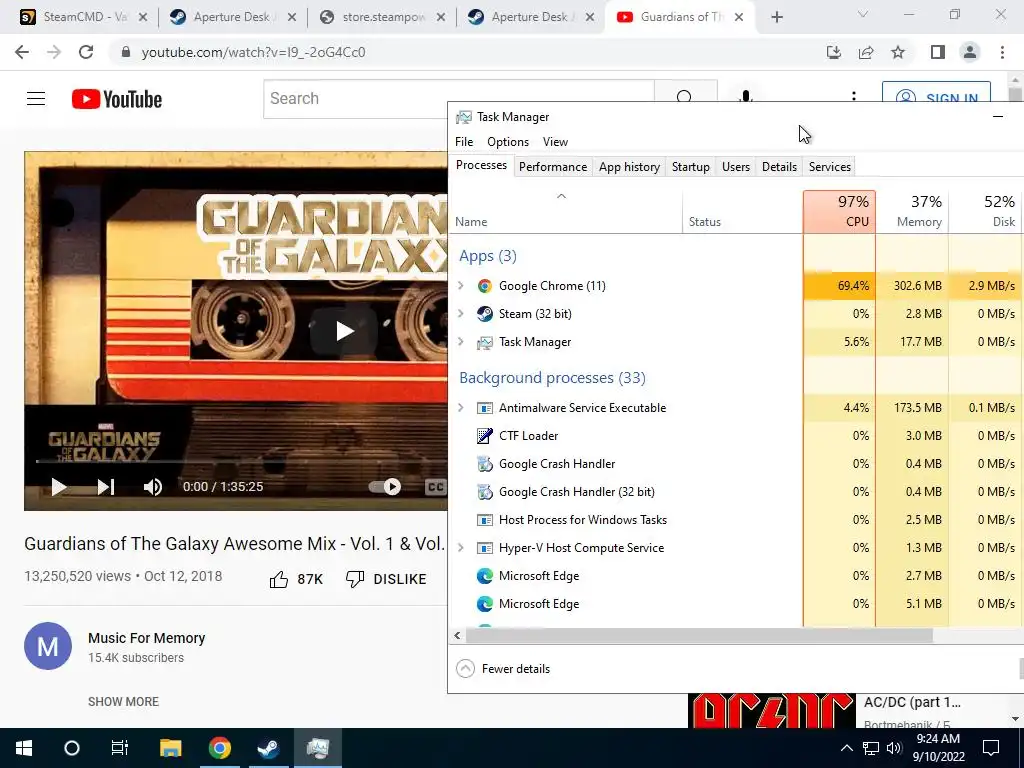
Task: Open the YouTube hamburger guide menu
Action: [36, 99]
